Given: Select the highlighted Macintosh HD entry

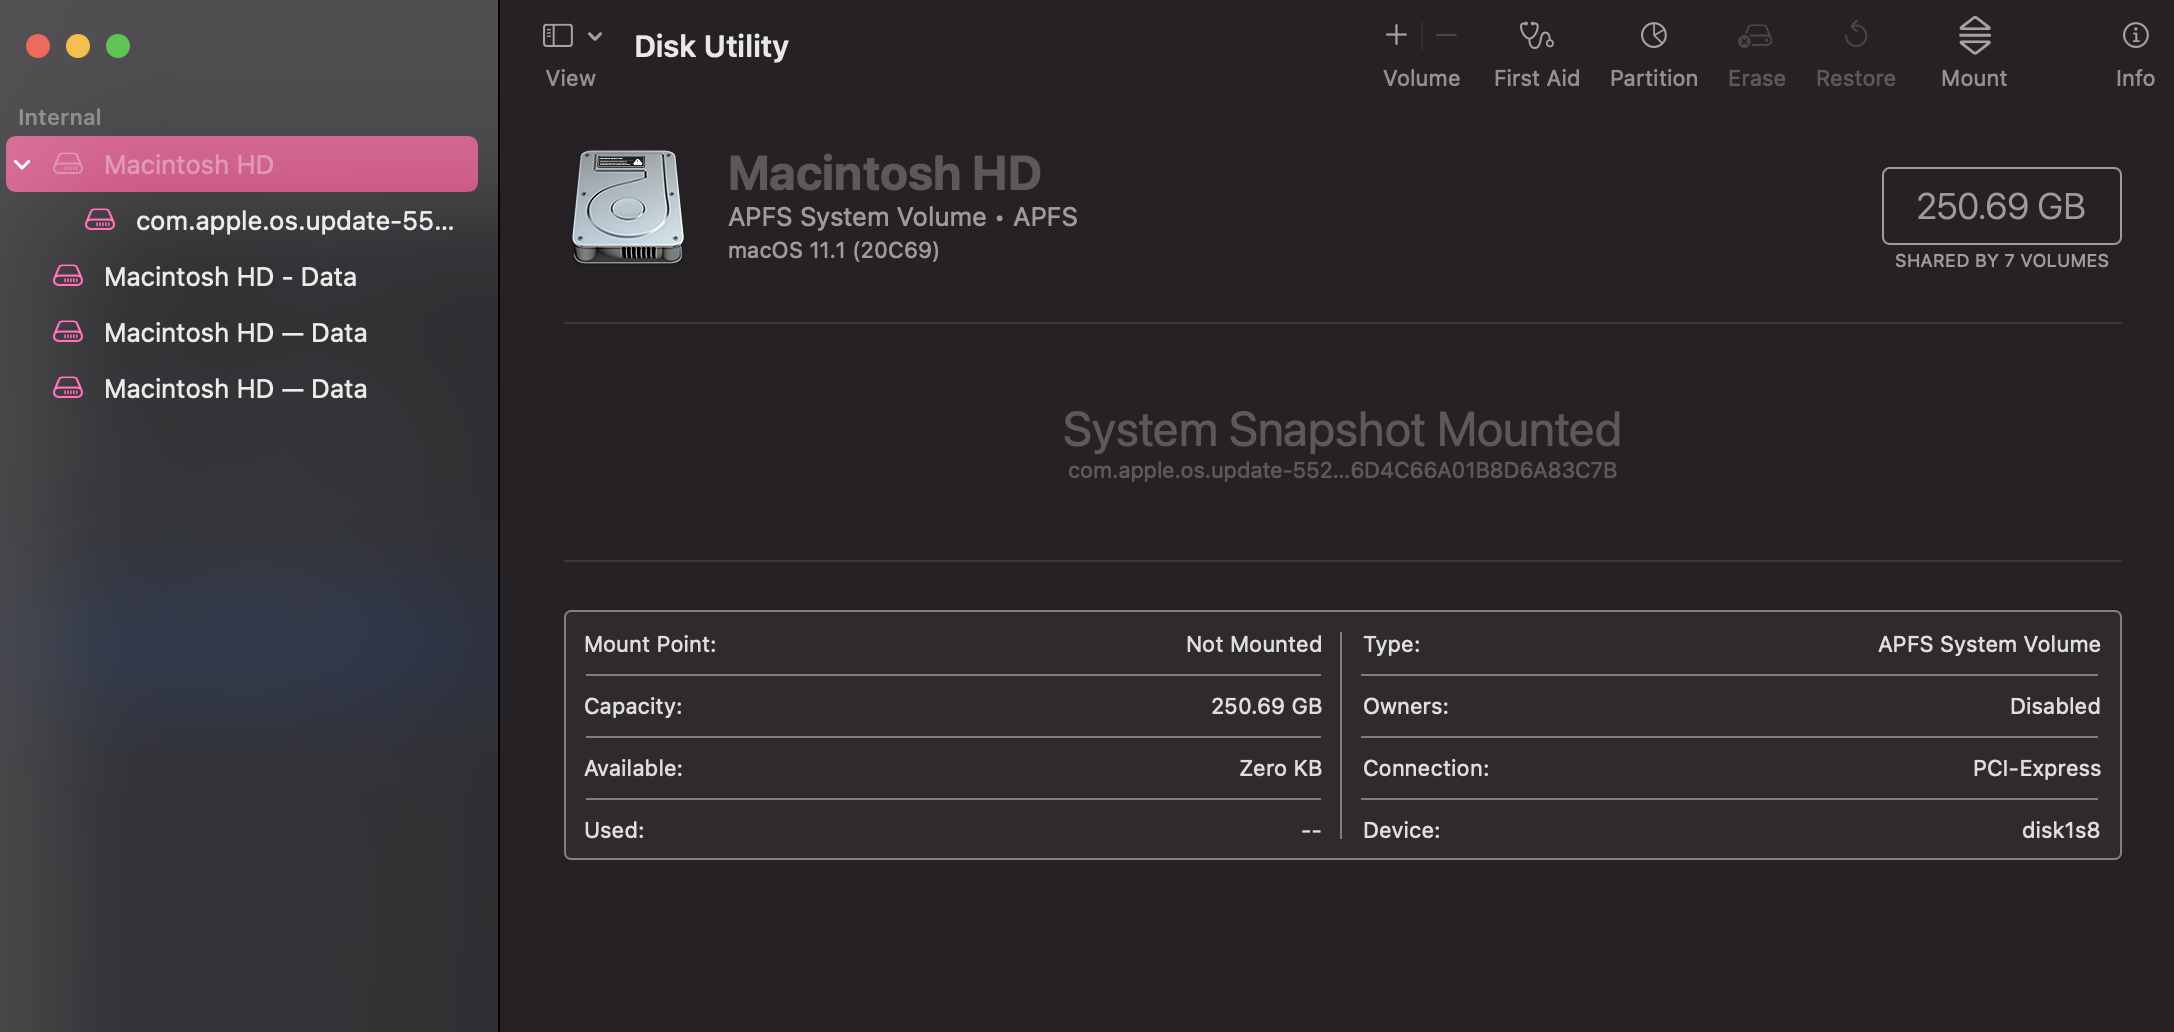Looking at the screenshot, I should (190, 164).
